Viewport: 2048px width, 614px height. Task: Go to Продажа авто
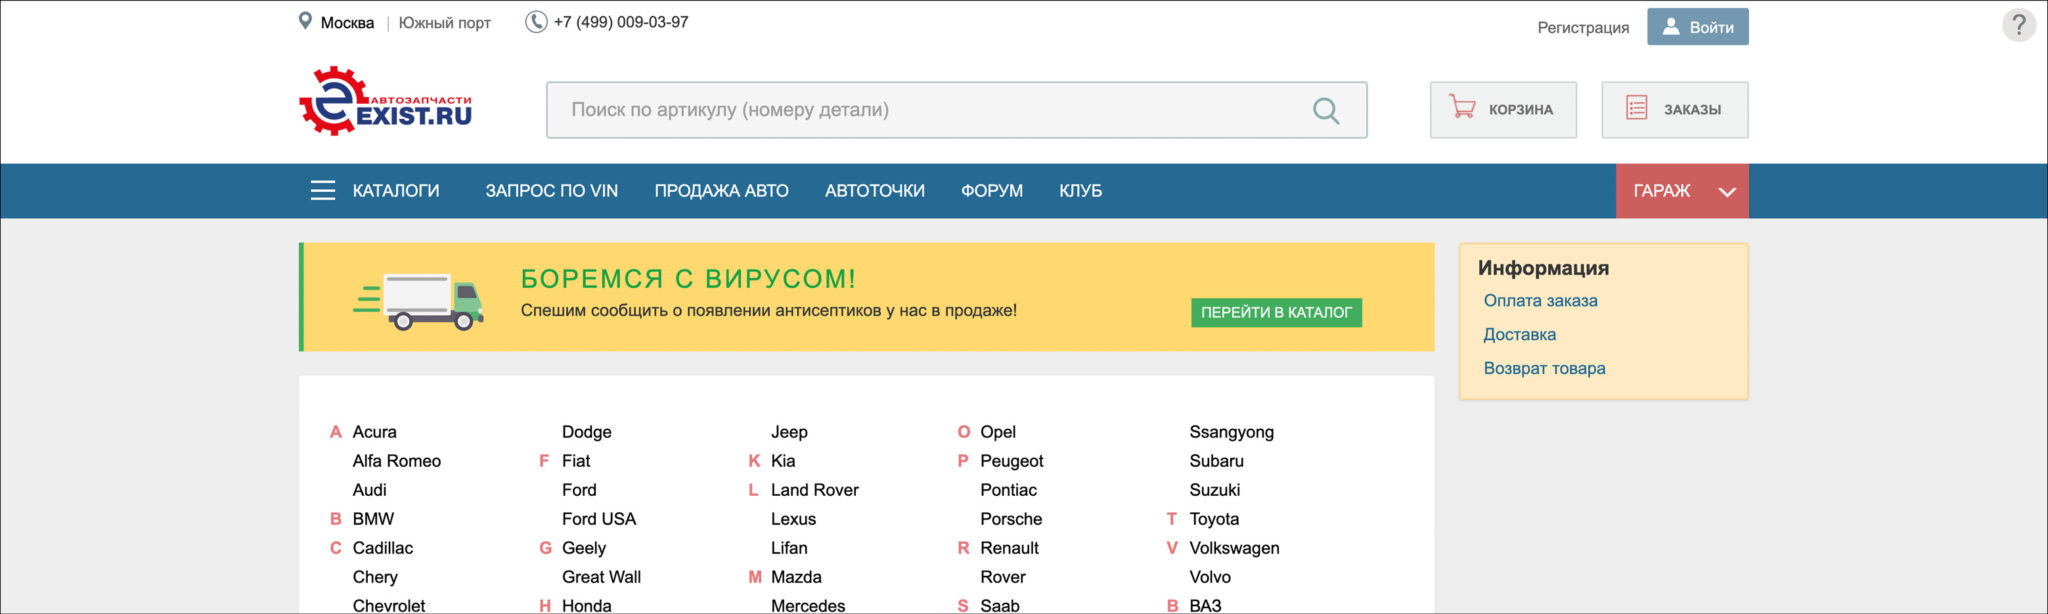722,191
